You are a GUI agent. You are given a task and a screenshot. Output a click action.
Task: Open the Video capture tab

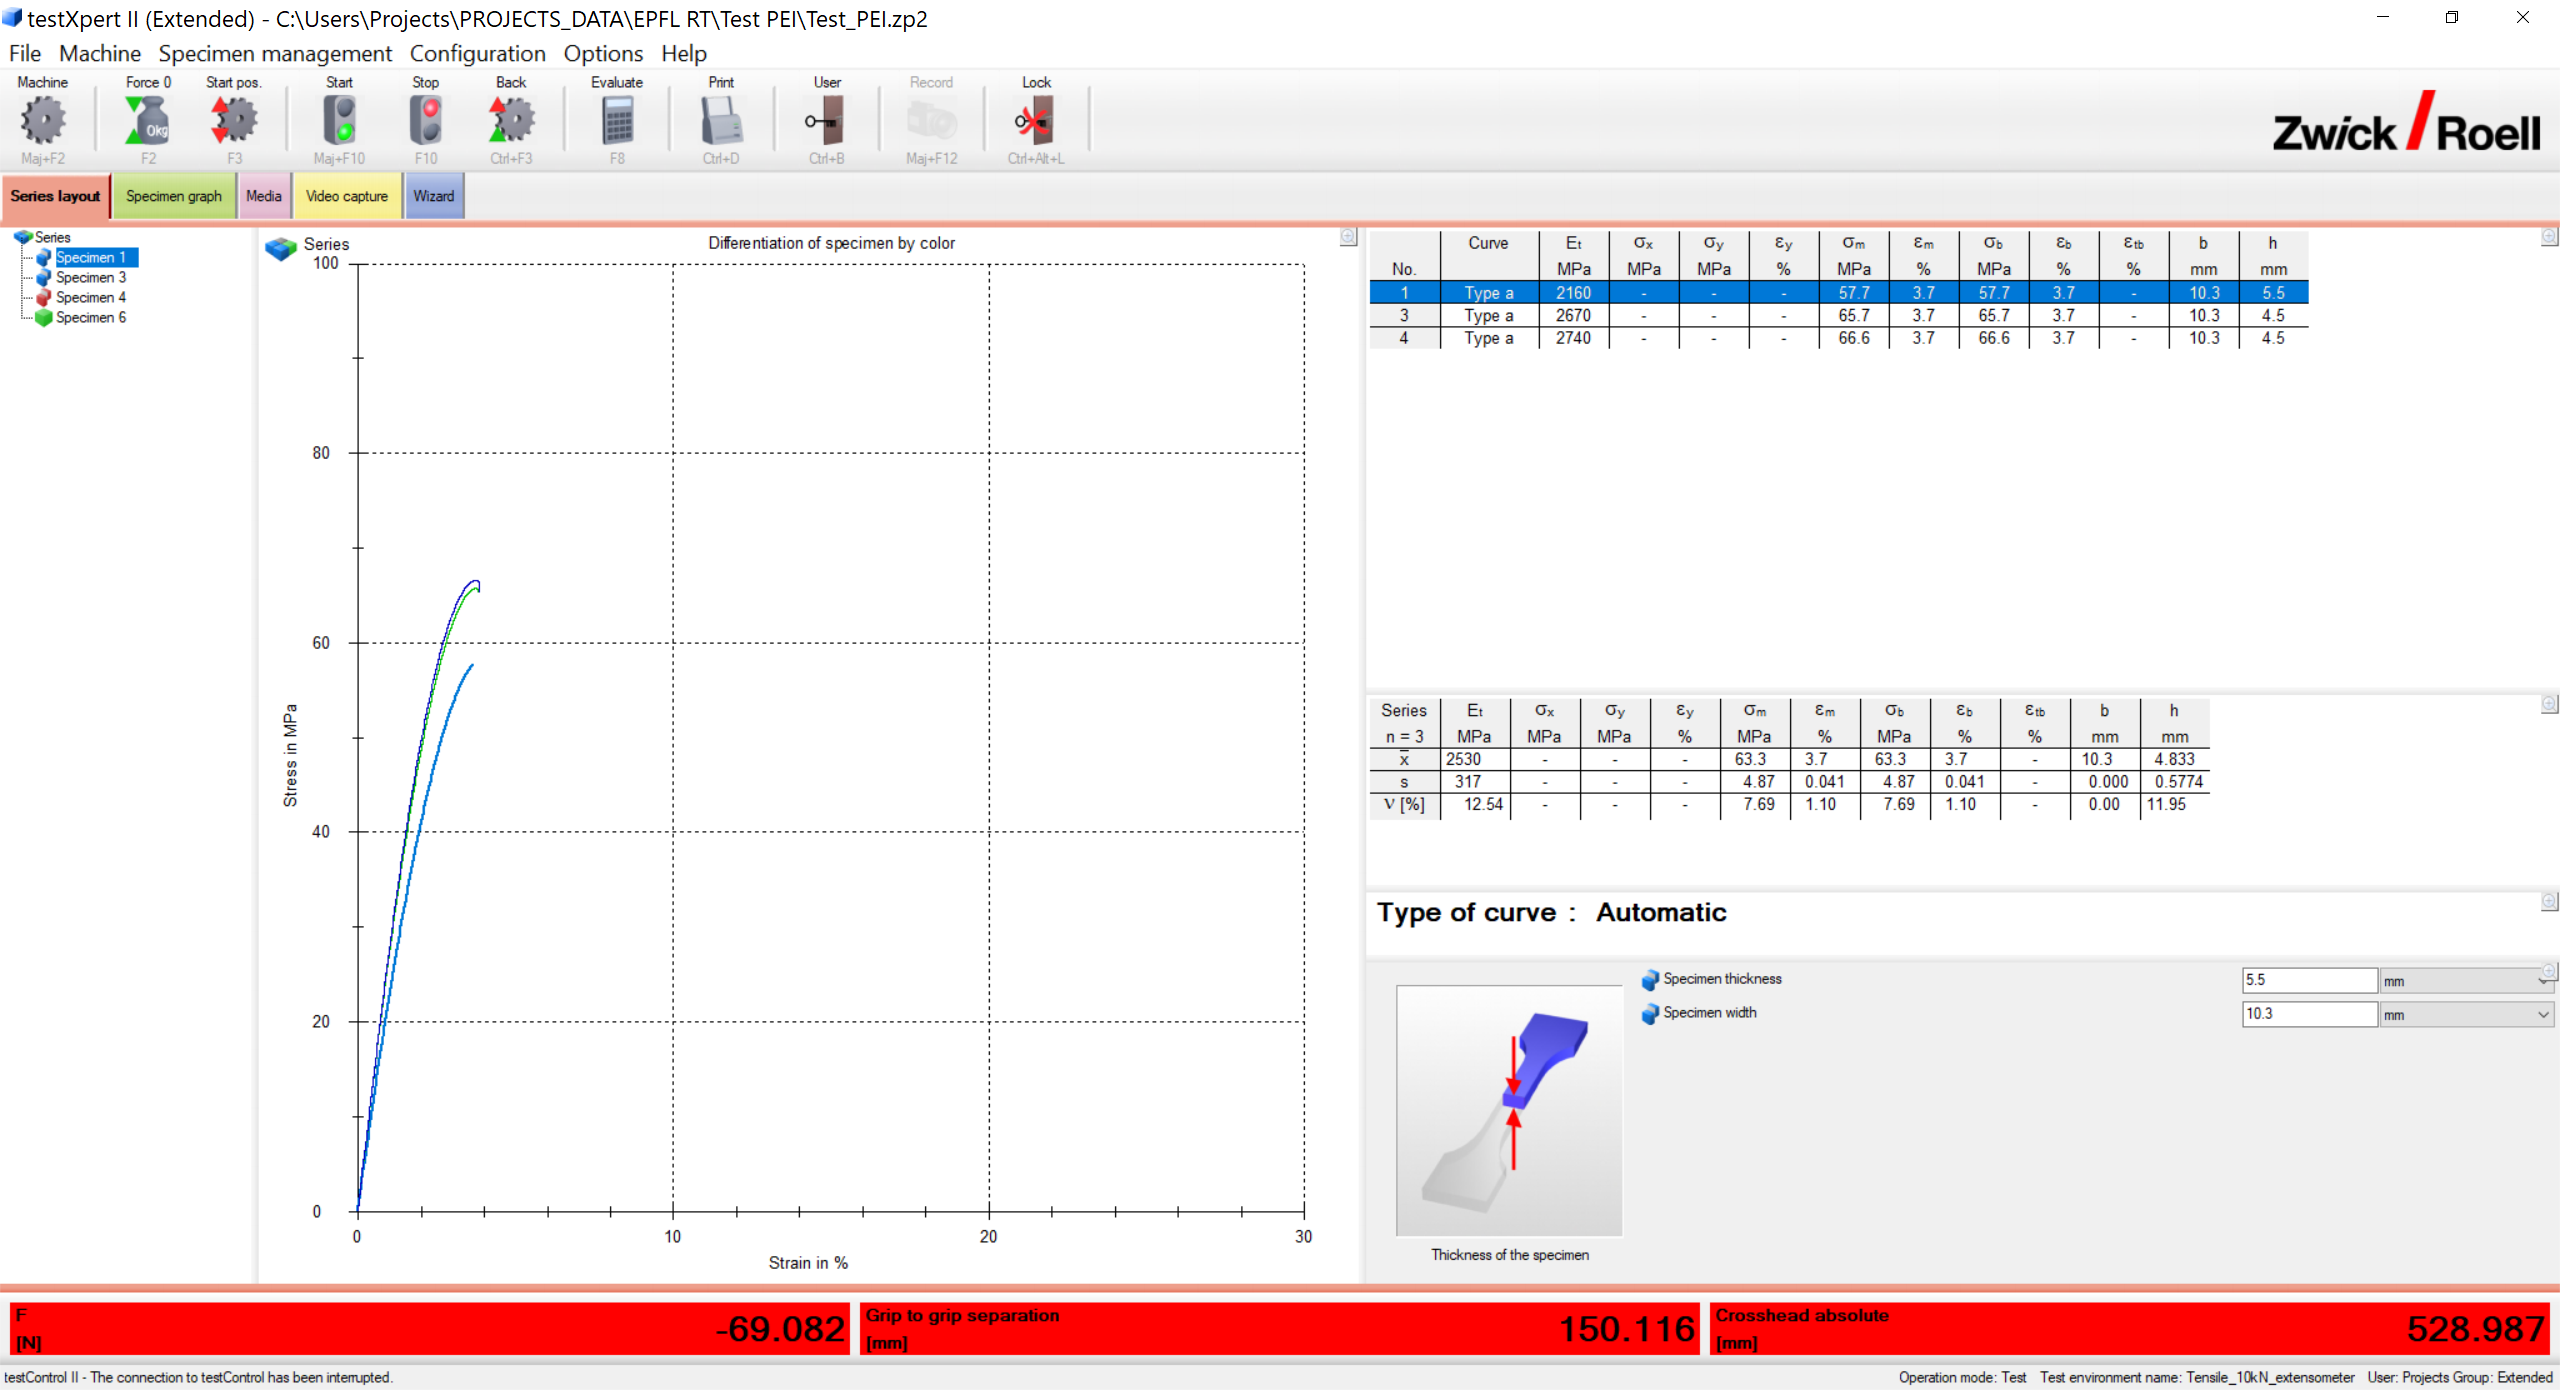[346, 196]
